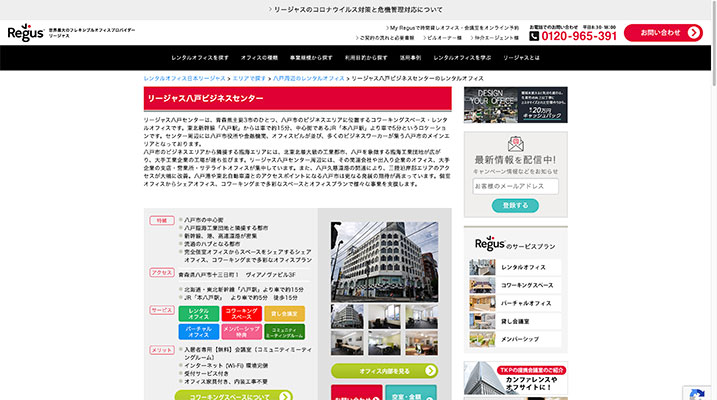
Task: Click the red お問い合わせ contact button
Action: point(663,33)
